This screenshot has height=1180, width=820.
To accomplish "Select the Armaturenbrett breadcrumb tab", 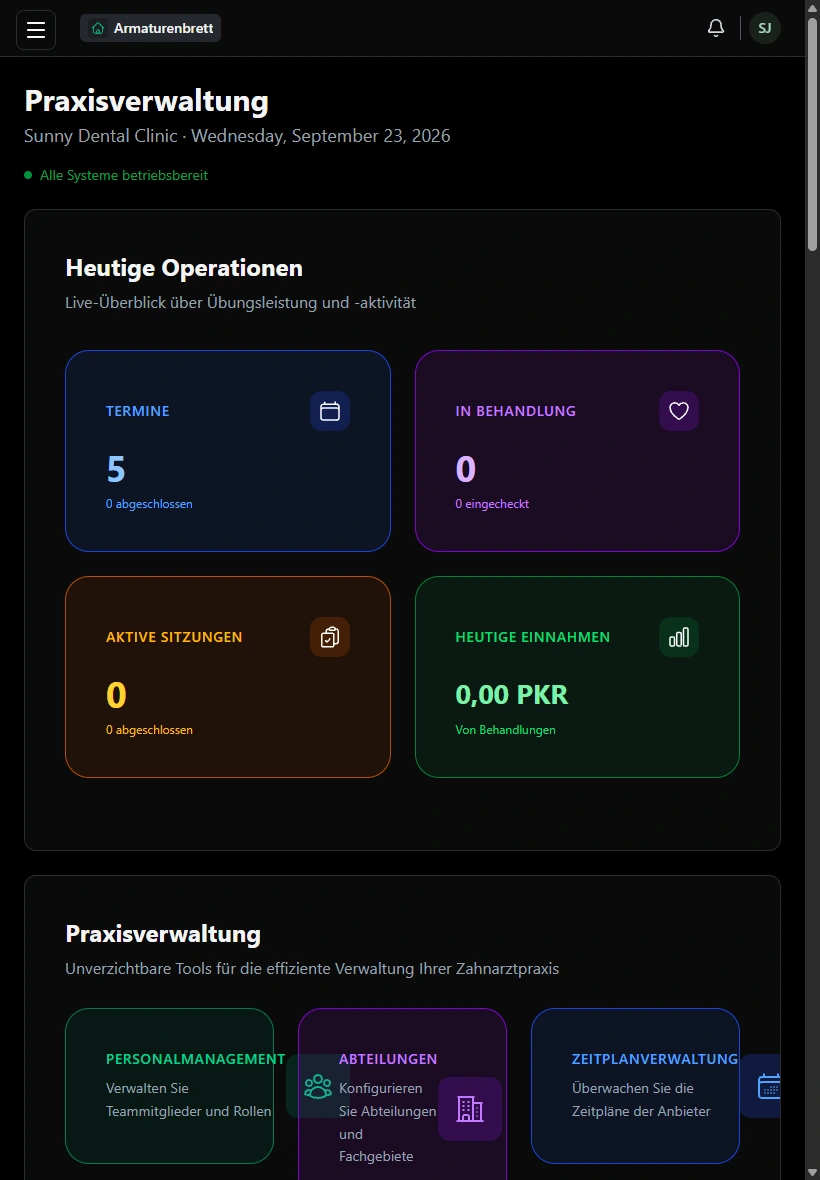I will coord(150,29).
